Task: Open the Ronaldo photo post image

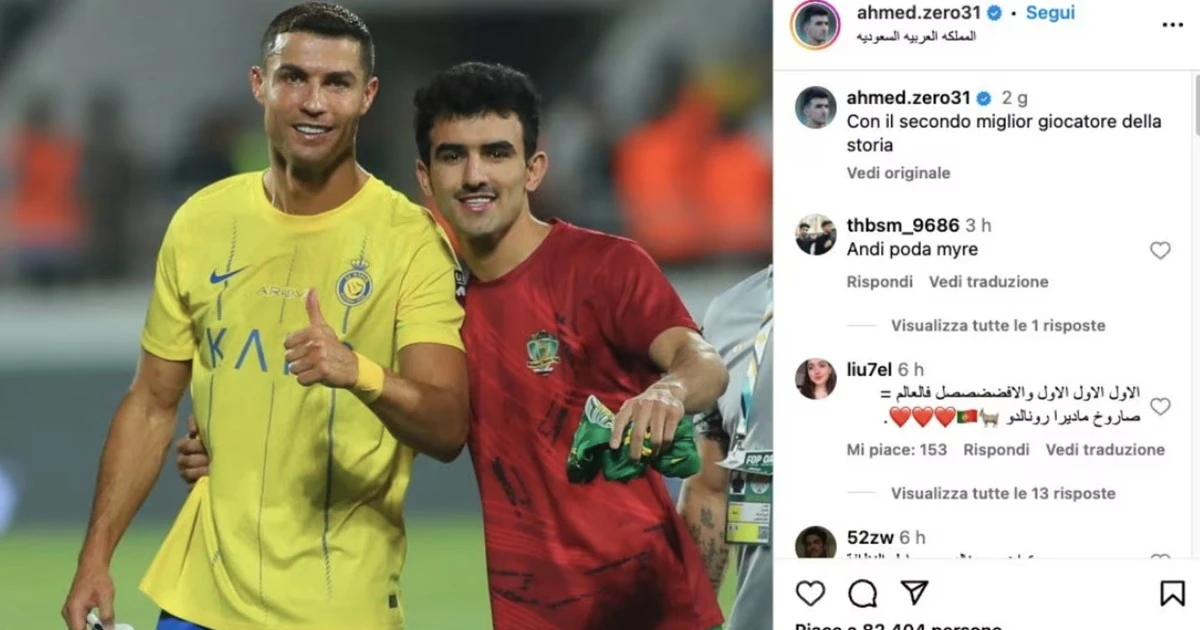Action: pos(386,315)
